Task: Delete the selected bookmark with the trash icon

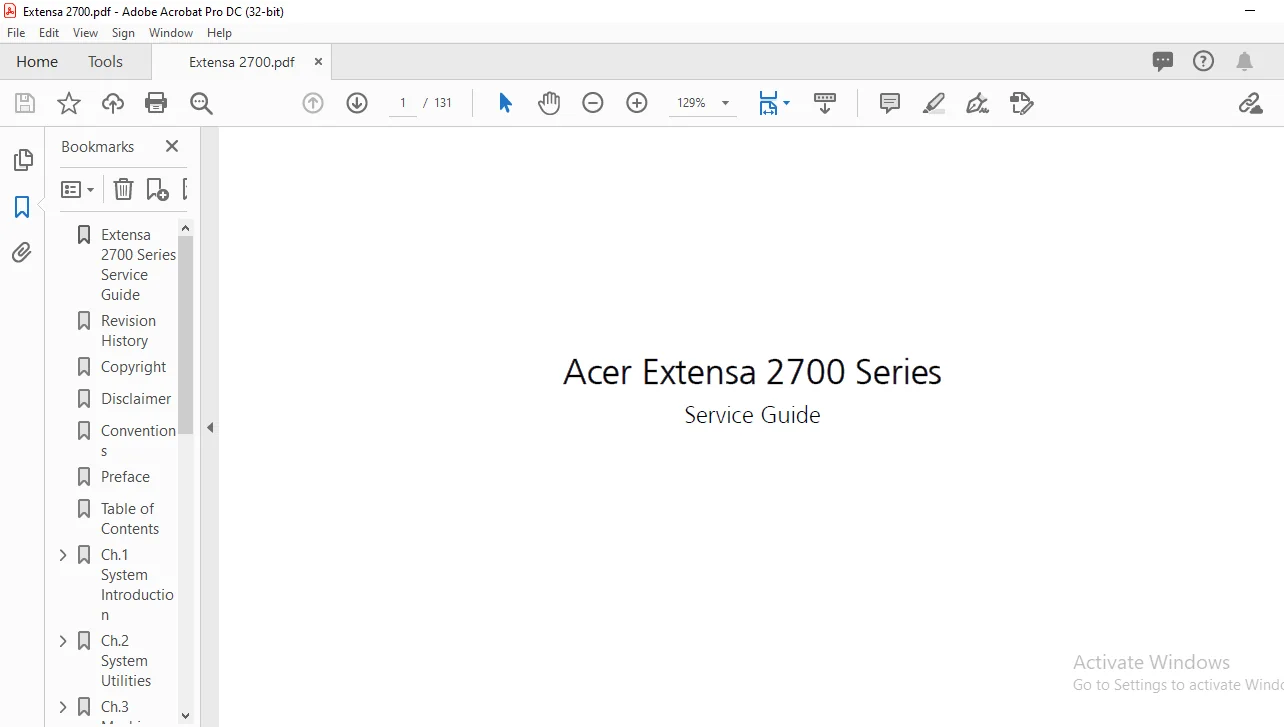Action: (123, 189)
